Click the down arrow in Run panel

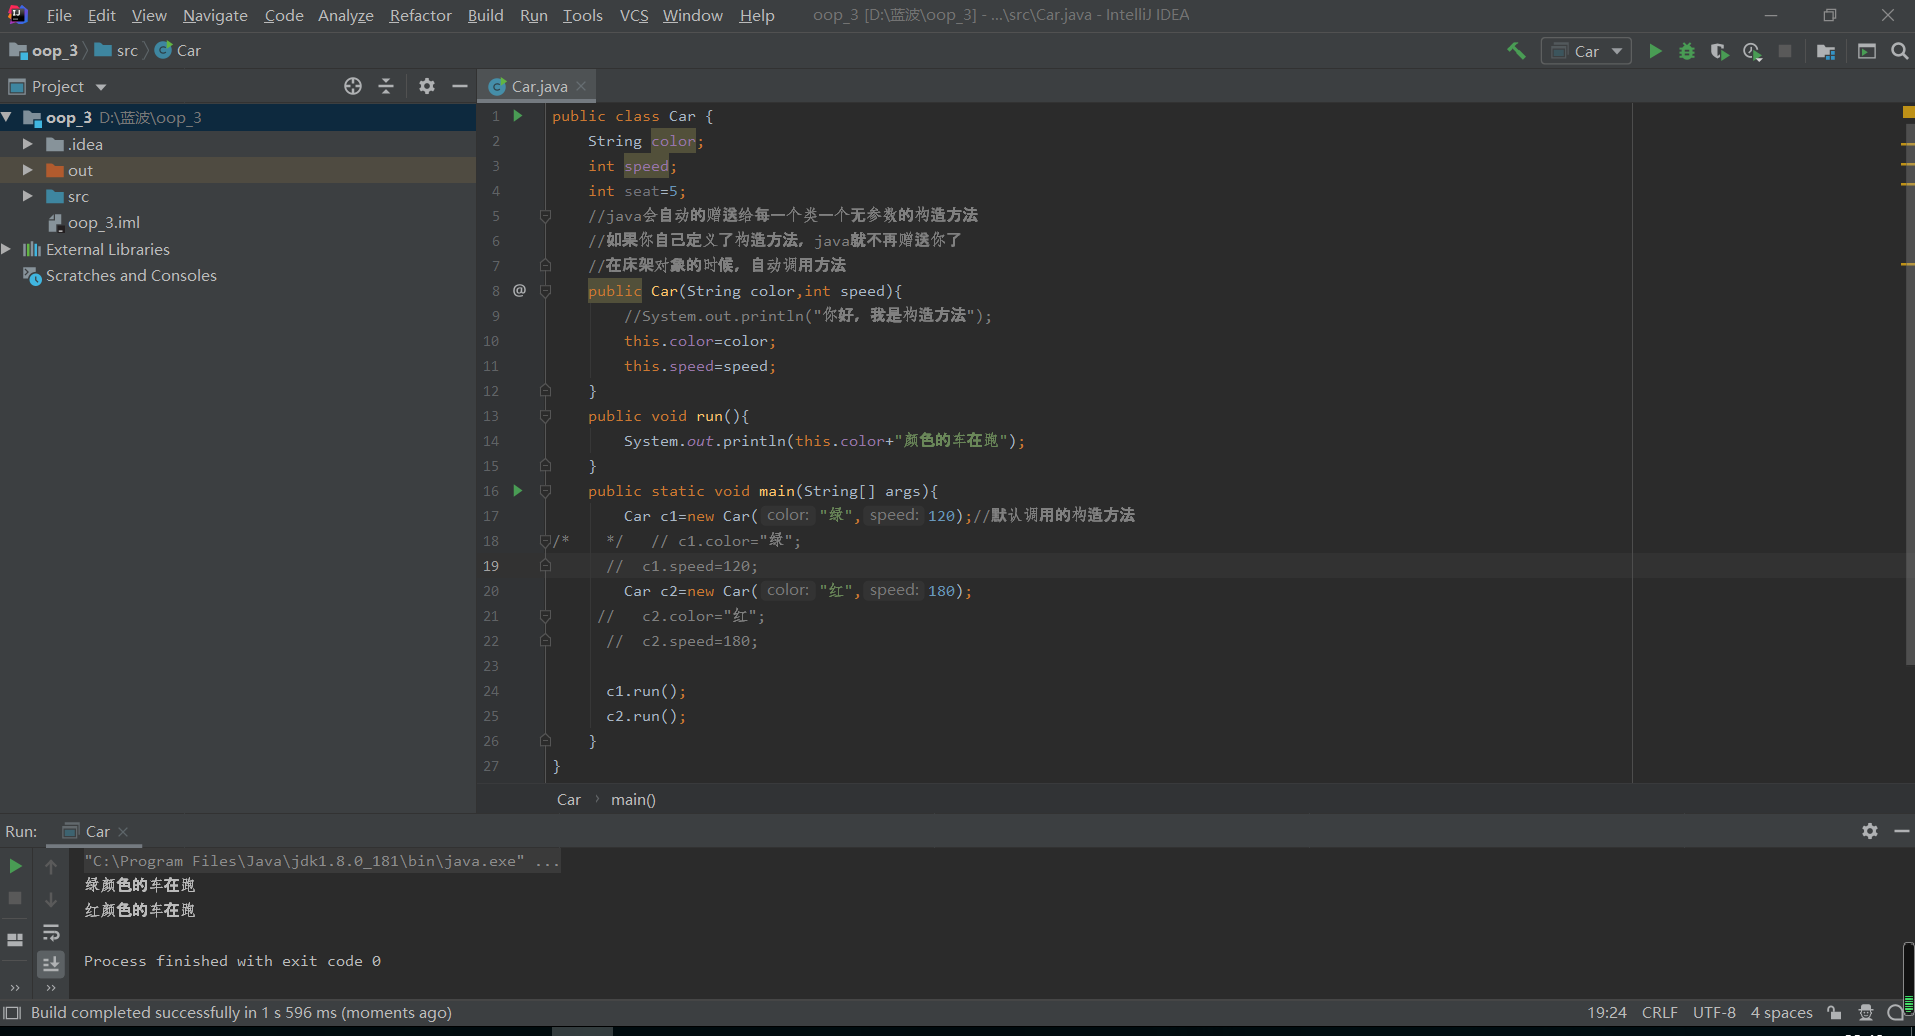(x=51, y=899)
